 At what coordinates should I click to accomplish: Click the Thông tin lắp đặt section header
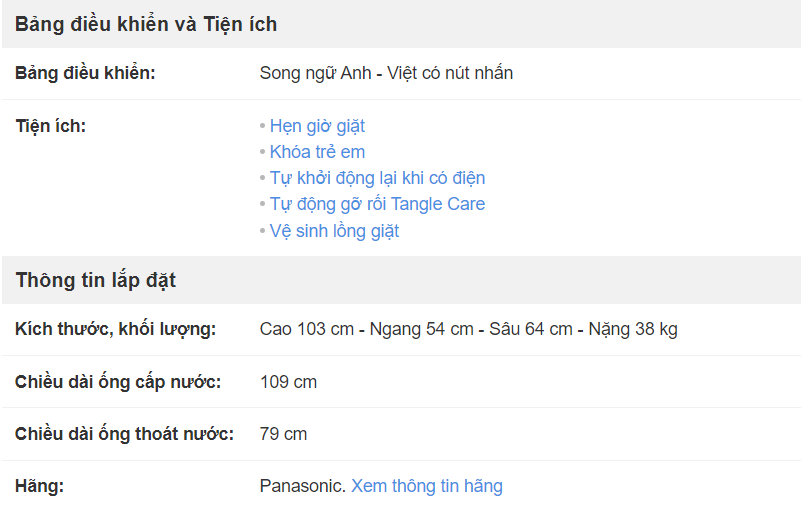96,280
